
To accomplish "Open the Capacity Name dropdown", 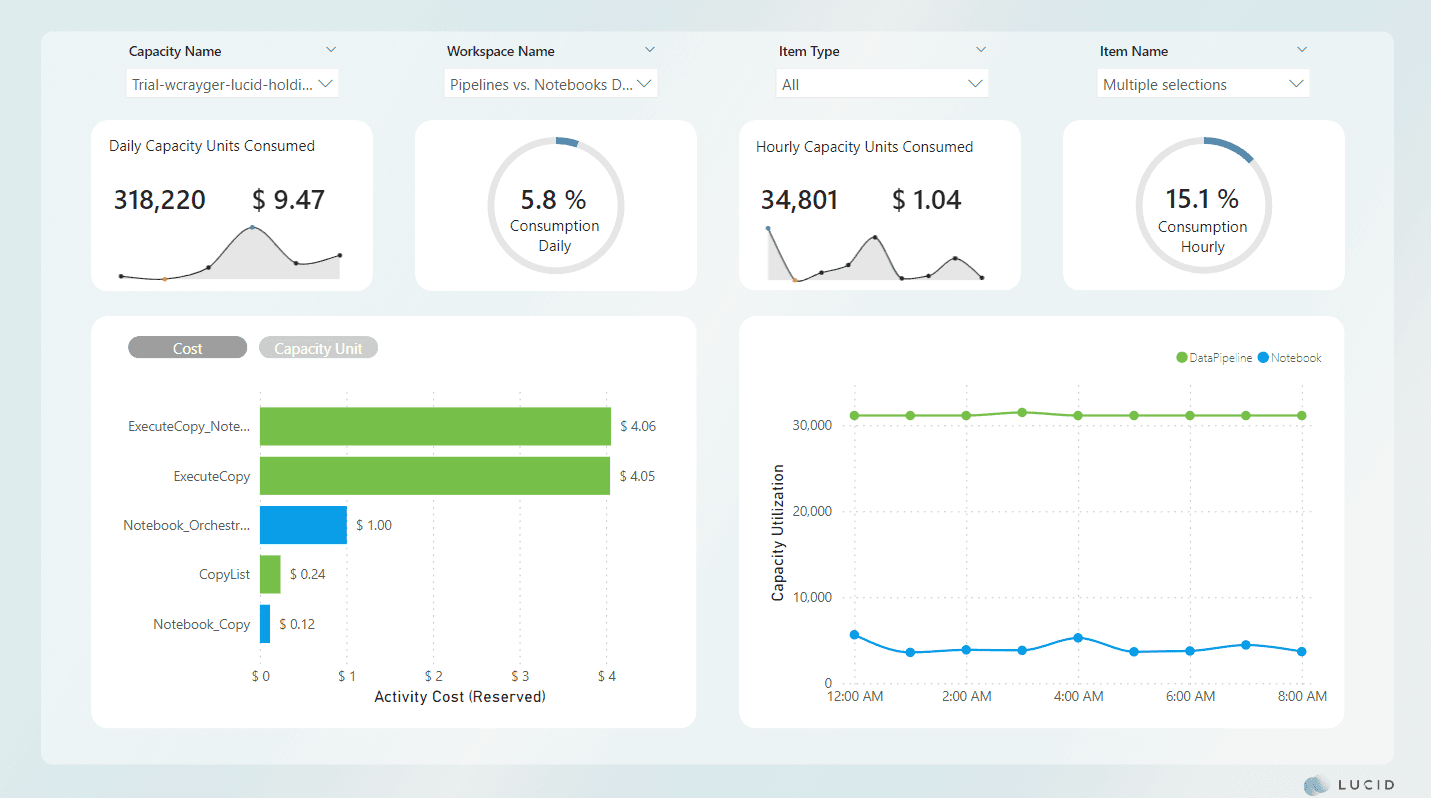I will tap(232, 83).
